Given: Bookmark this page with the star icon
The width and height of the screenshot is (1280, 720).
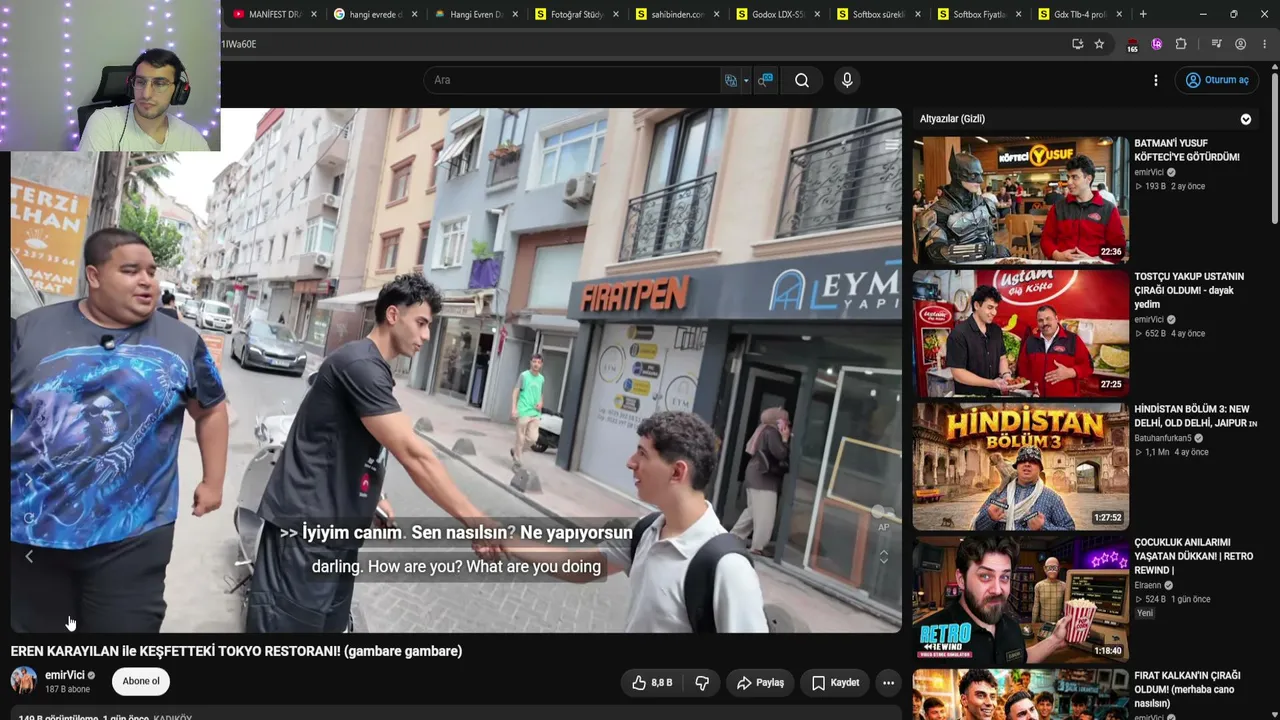Looking at the screenshot, I should click(x=1099, y=44).
